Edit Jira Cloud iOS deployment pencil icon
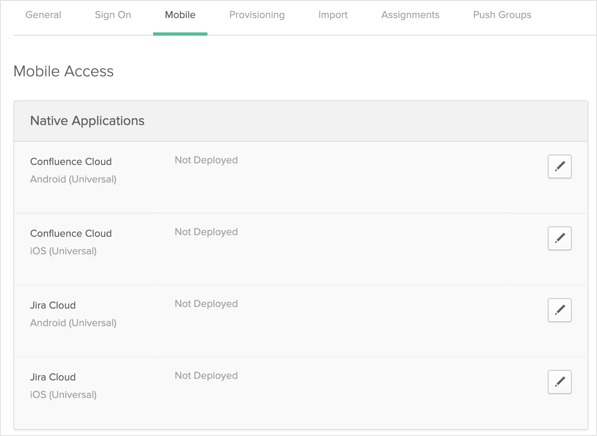 pos(559,382)
